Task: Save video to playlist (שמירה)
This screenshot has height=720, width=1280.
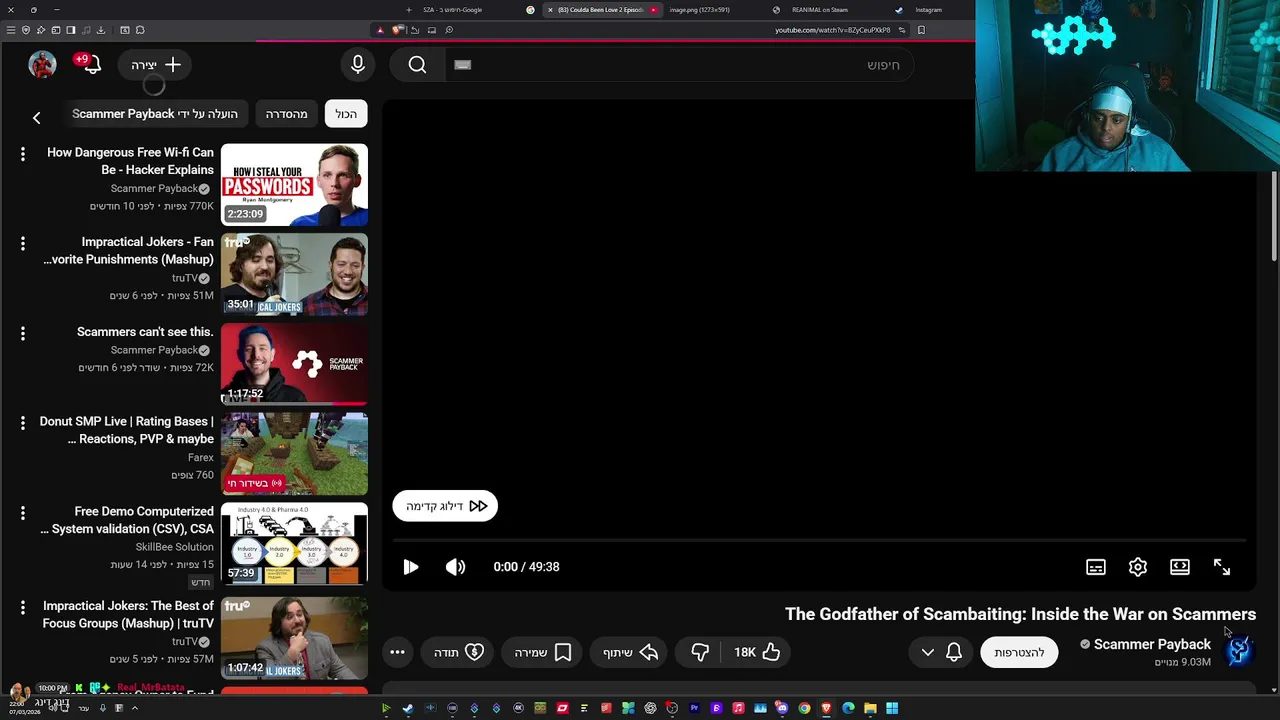Action: pyautogui.click(x=542, y=652)
